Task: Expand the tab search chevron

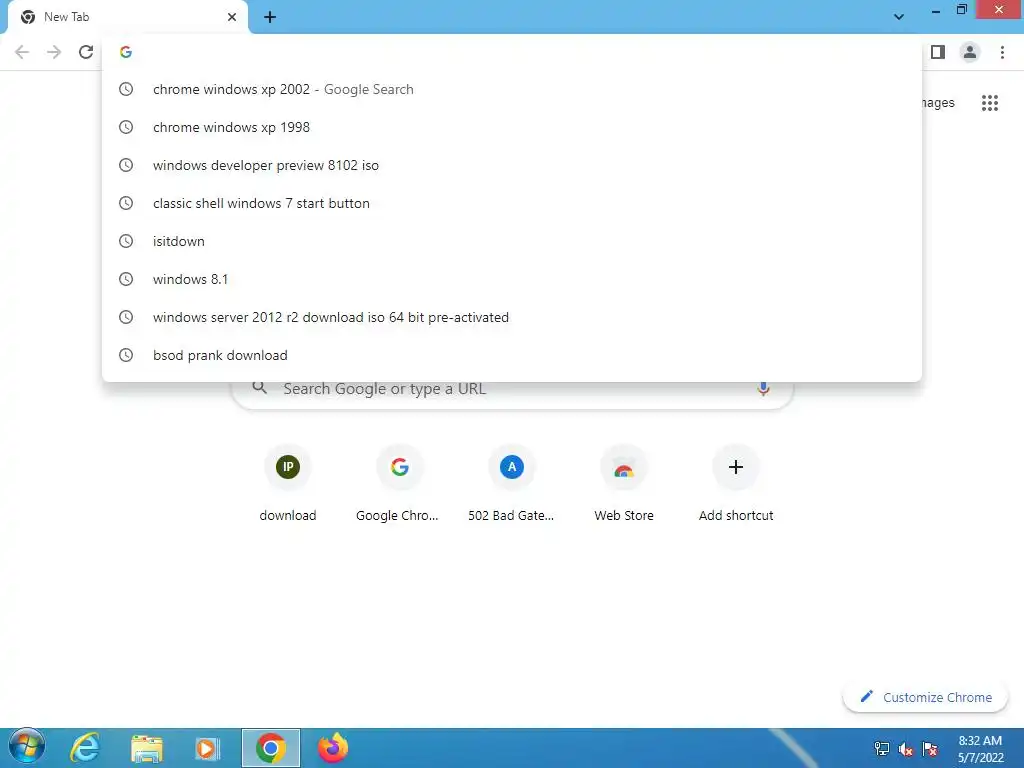Action: [899, 16]
